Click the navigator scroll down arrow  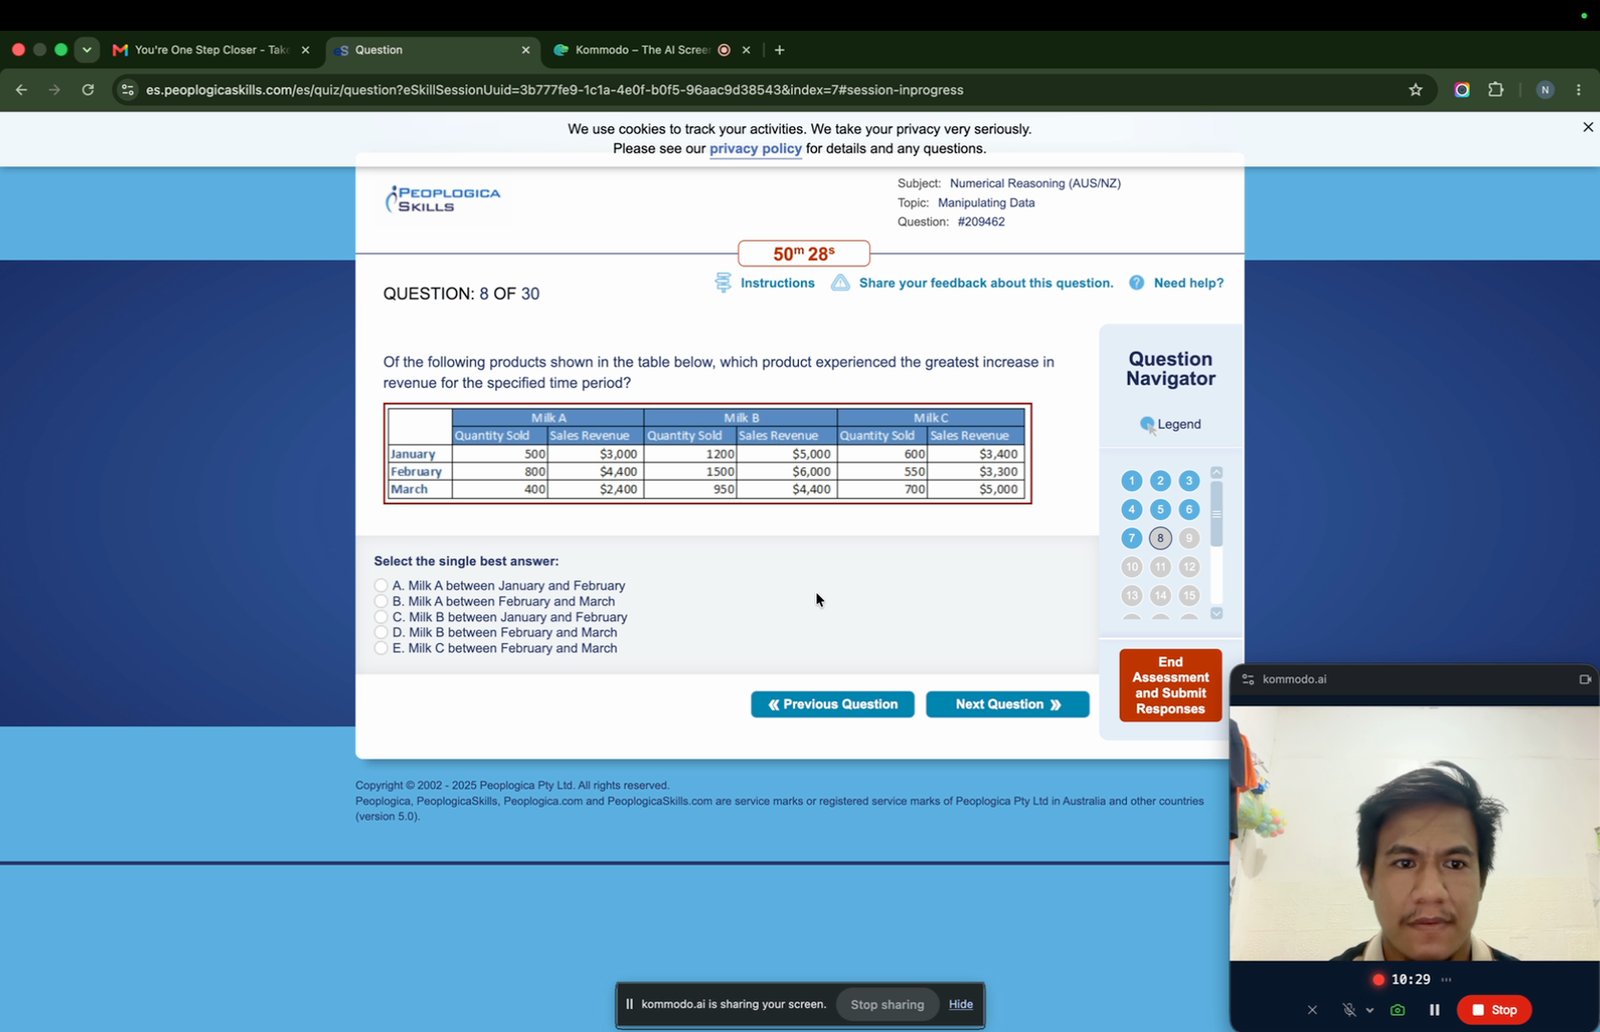pos(1216,613)
